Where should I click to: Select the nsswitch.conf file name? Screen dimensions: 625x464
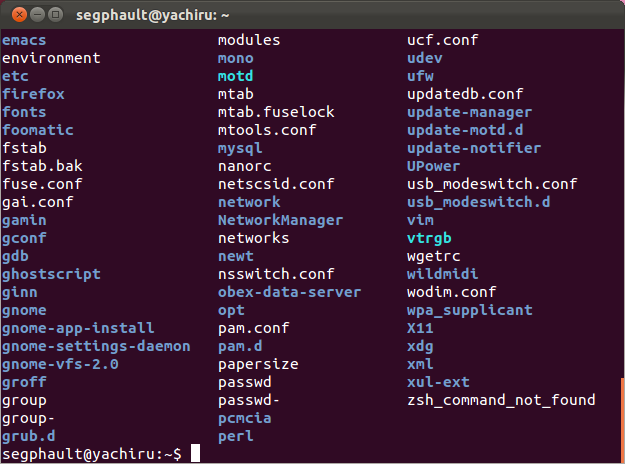(276, 274)
